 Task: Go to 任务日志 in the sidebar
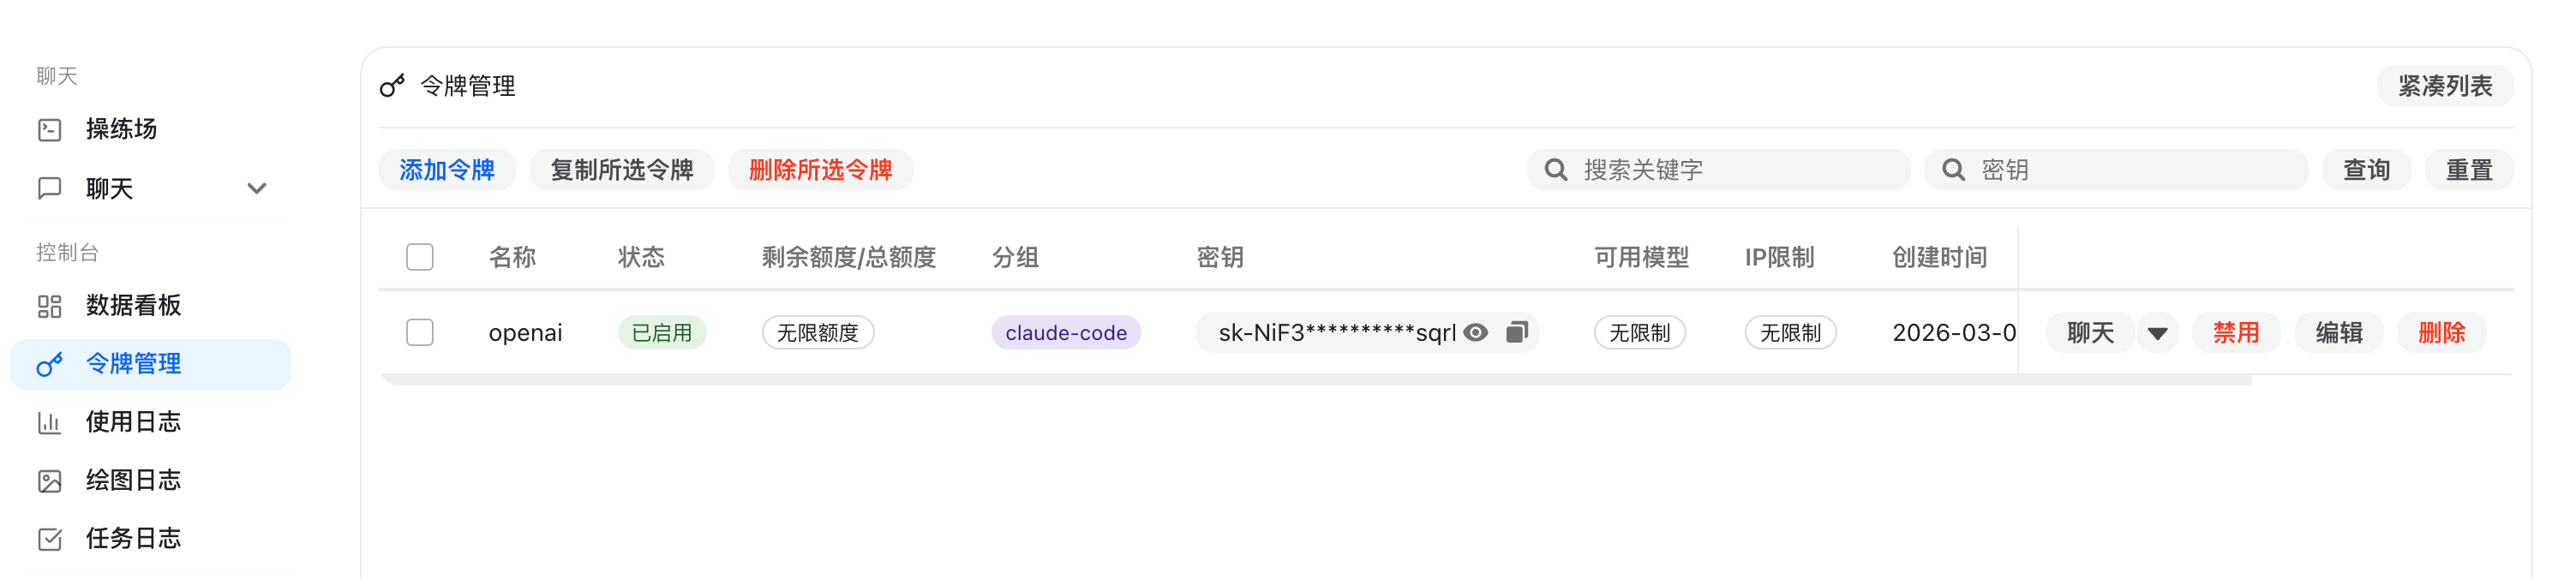pos(133,538)
